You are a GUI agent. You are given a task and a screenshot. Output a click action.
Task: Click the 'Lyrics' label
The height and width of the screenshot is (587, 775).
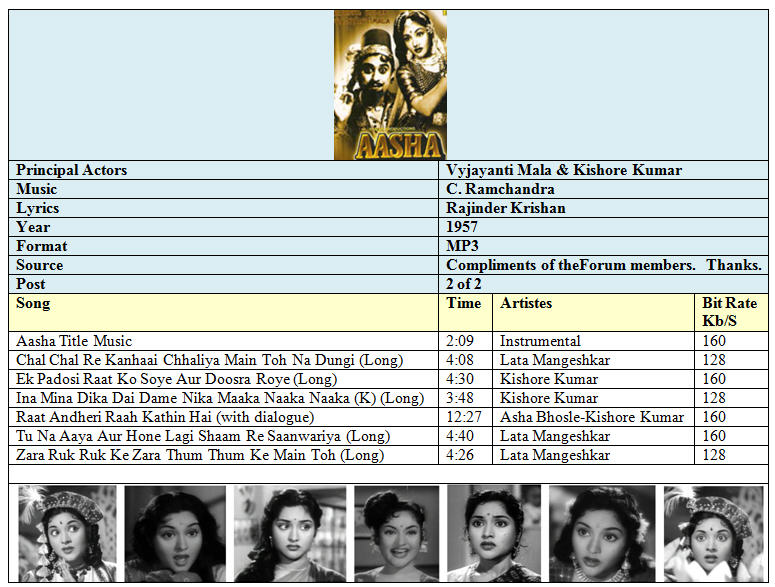pos(38,208)
